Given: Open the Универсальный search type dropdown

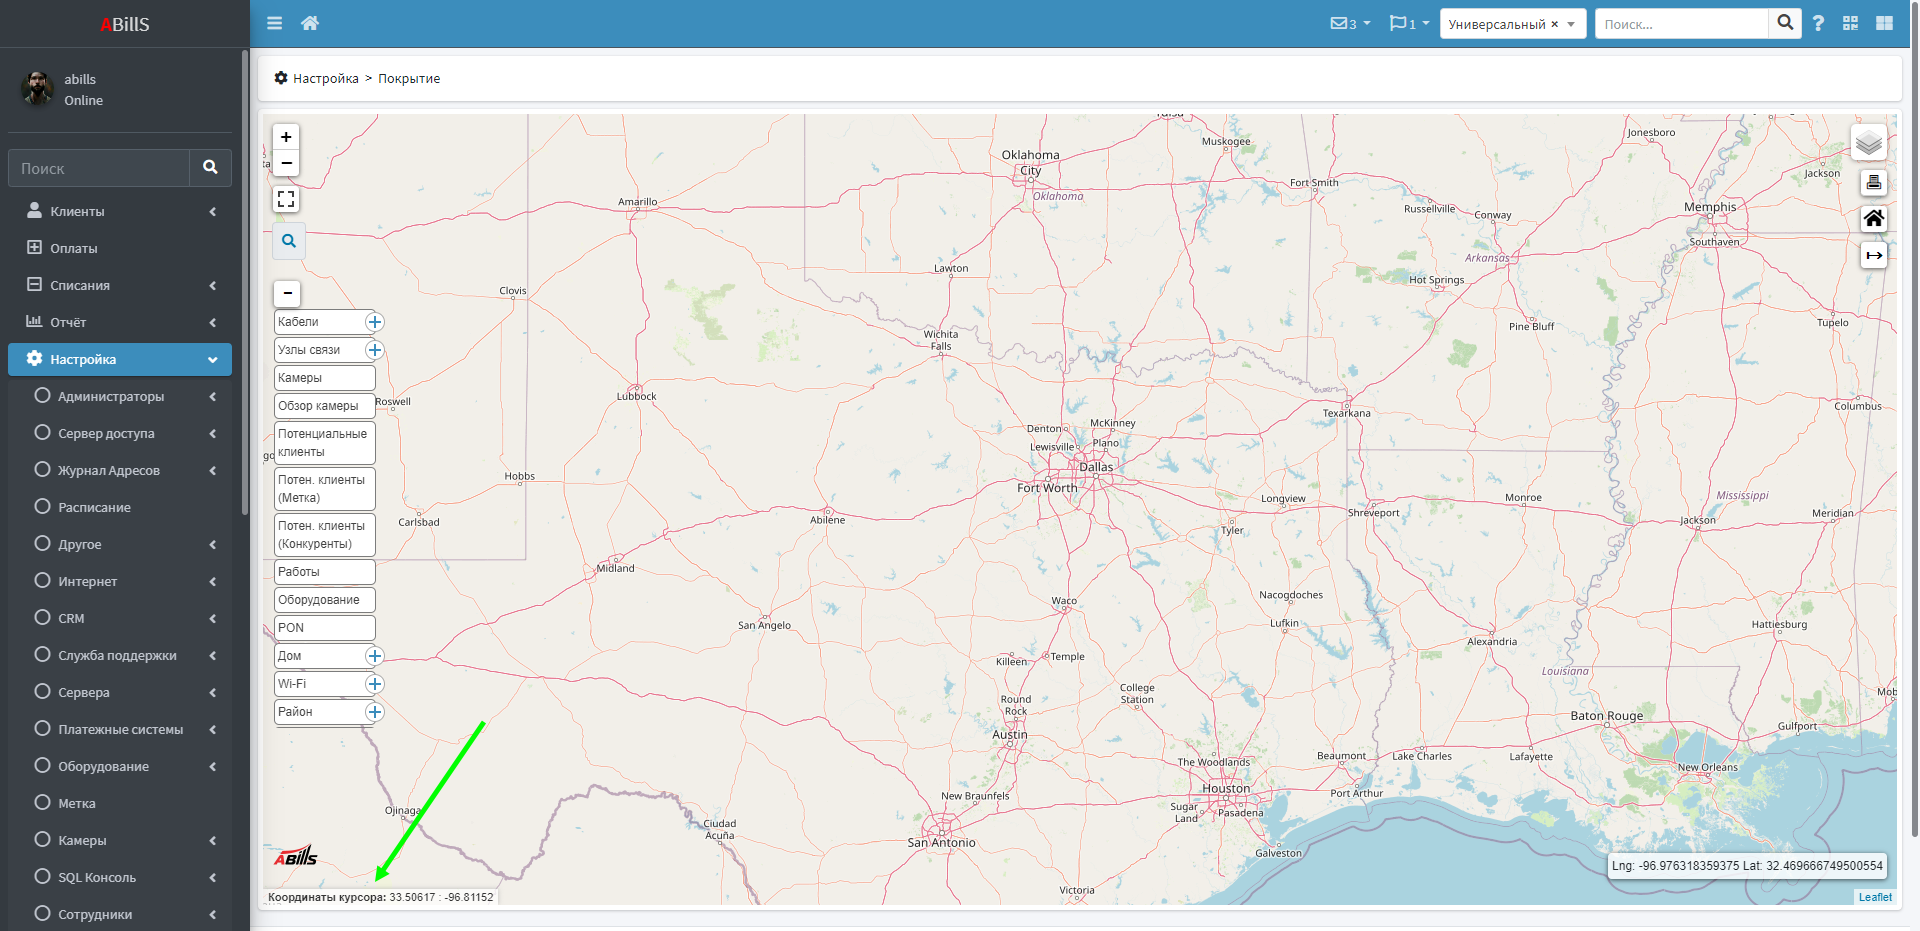Looking at the screenshot, I should pyautogui.click(x=1512, y=24).
